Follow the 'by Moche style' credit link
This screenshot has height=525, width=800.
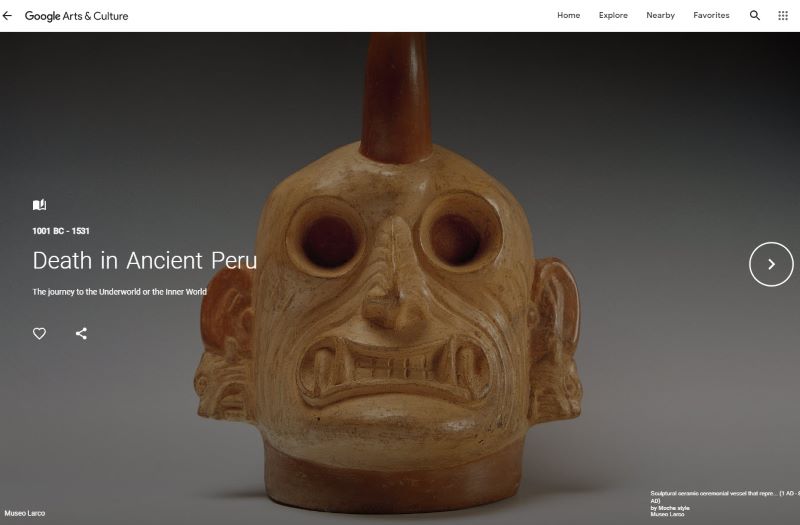(670, 508)
